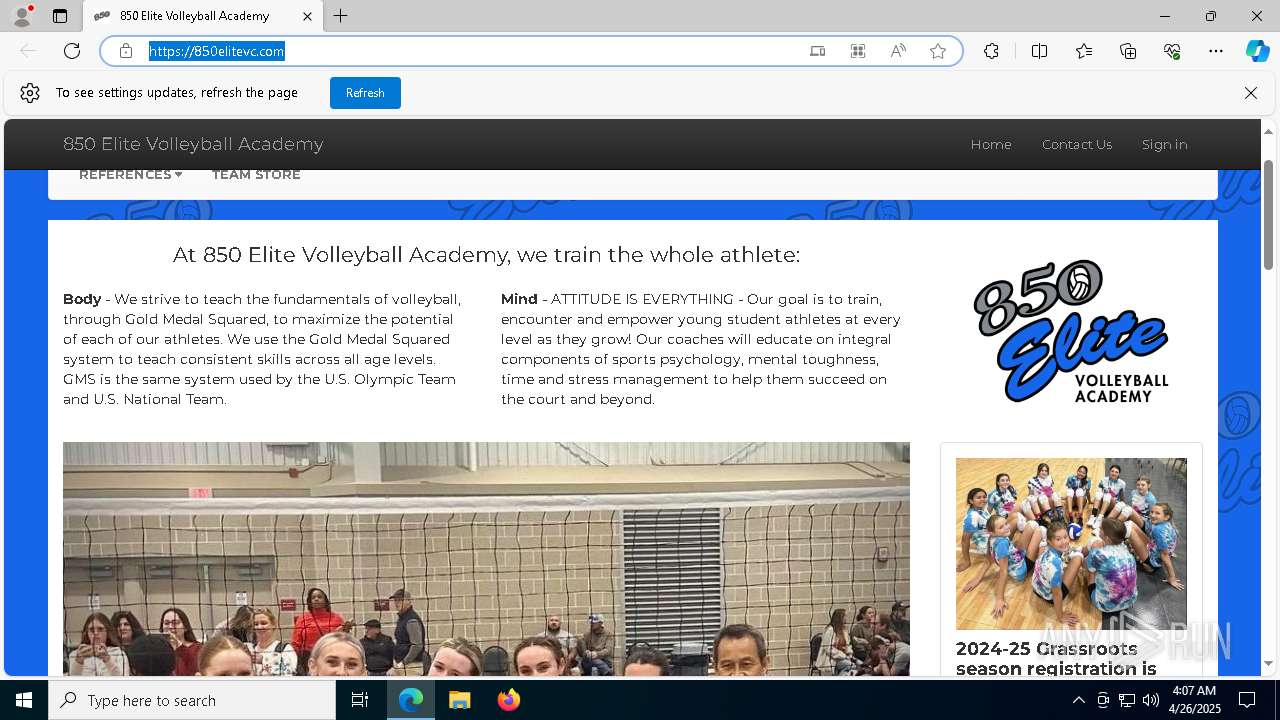Screen dimensions: 1280x720
Task: Open the Contact Us page
Action: tap(1077, 144)
